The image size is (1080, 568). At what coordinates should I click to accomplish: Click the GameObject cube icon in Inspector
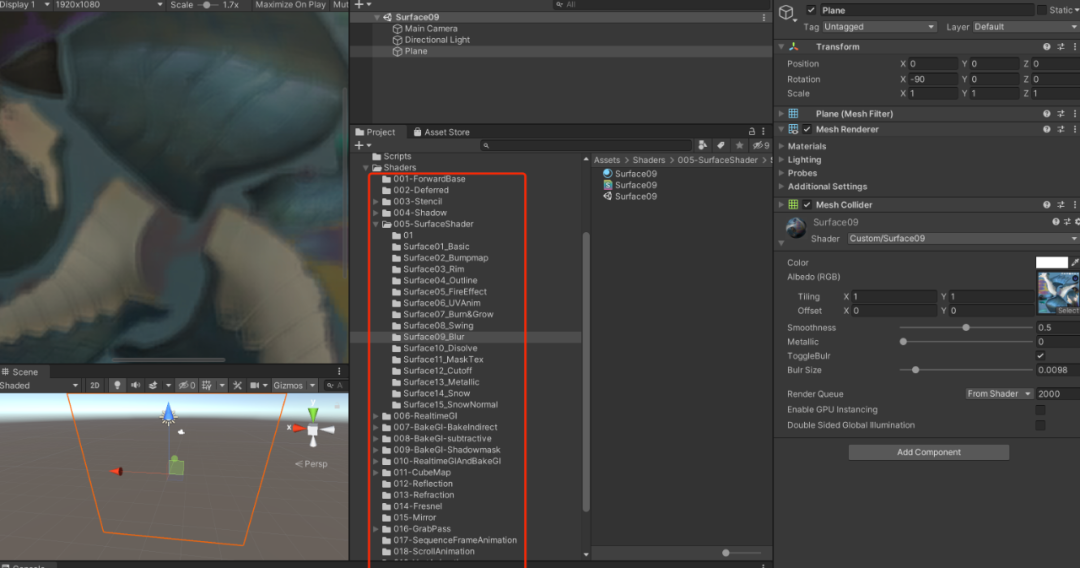pos(786,12)
